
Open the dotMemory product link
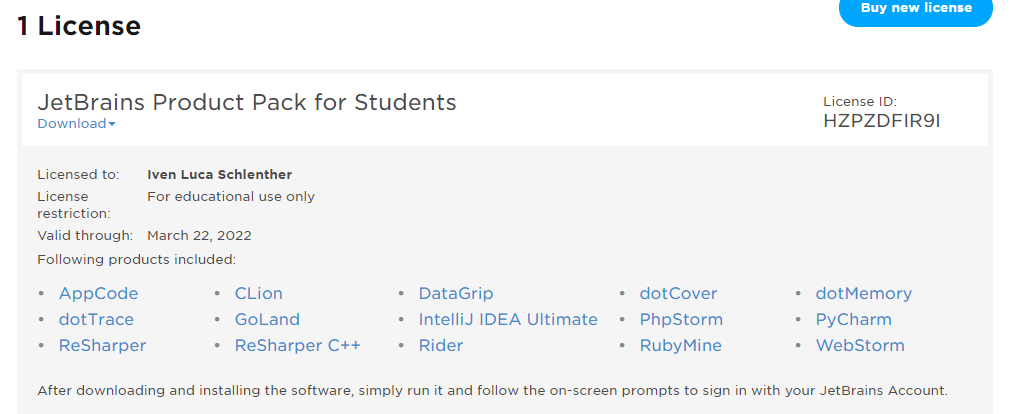[x=863, y=294]
